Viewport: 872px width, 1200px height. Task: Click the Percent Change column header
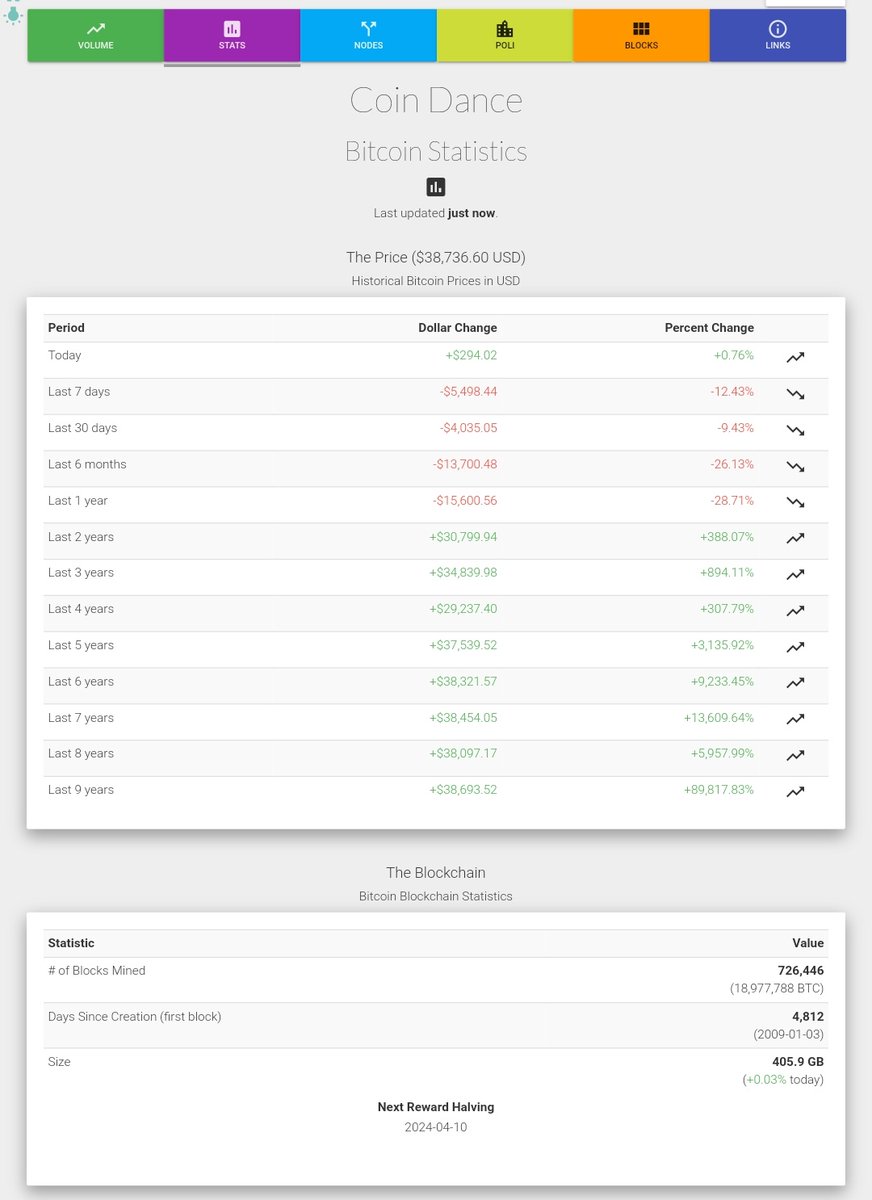click(709, 328)
